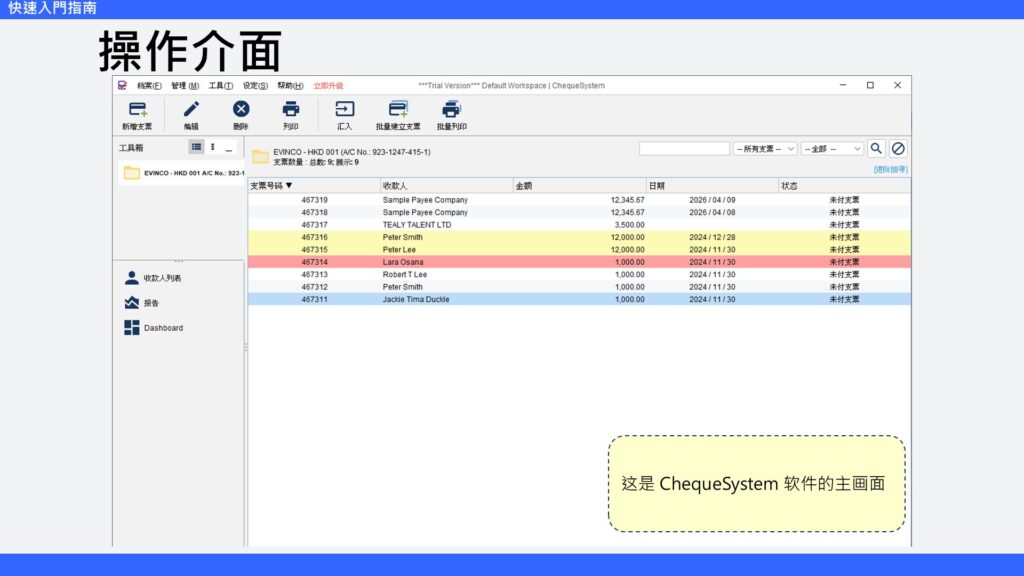The height and width of the screenshot is (576, 1024).
Task: Click payee Jackie Tima Duckle
Action: (x=416, y=299)
